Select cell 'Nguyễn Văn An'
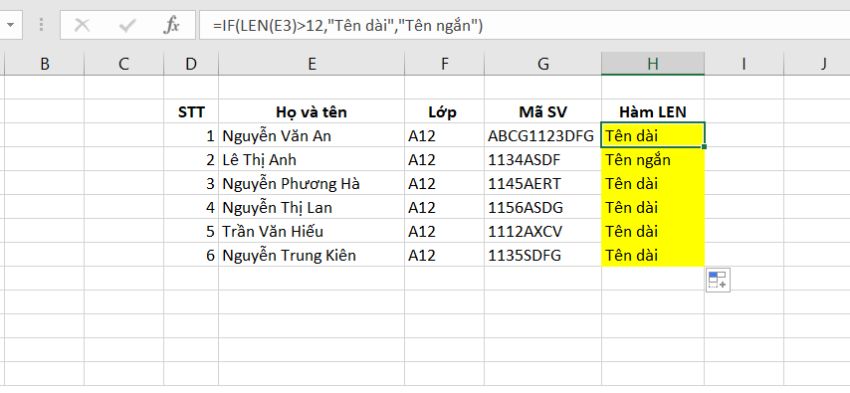The width and height of the screenshot is (850, 393). pyautogui.click(x=311, y=136)
